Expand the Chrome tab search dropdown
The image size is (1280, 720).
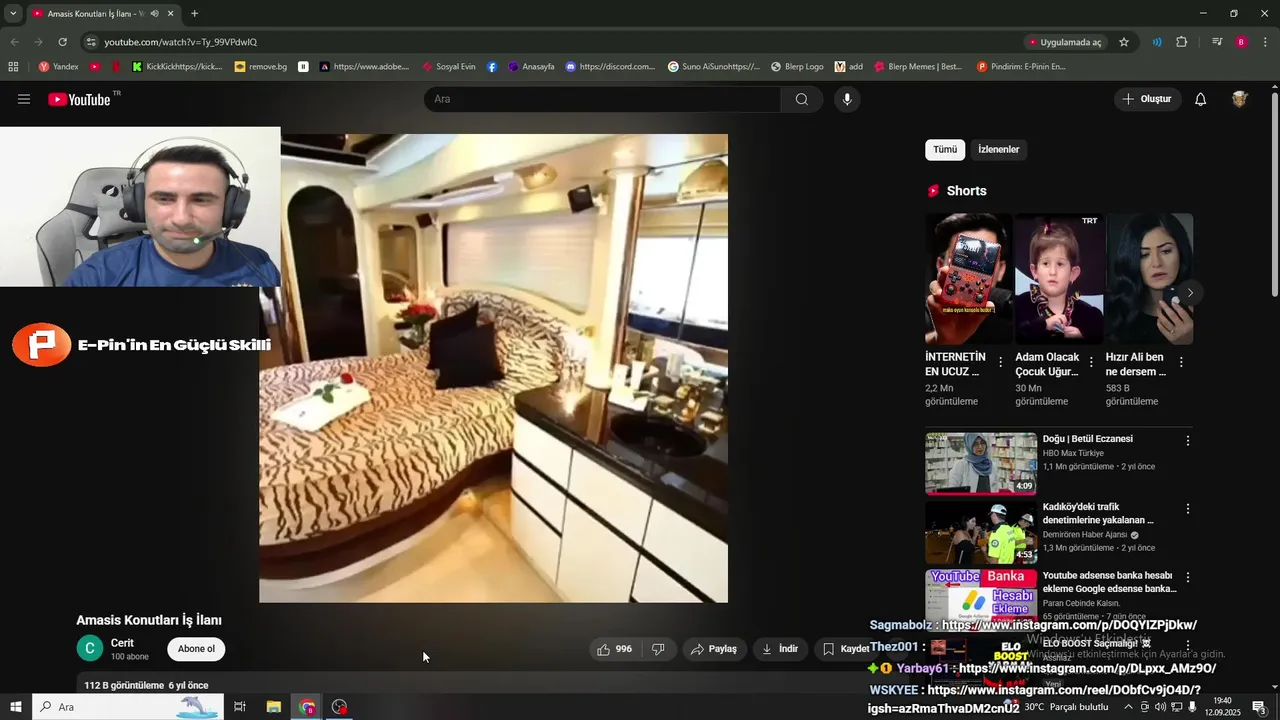tap(13, 14)
